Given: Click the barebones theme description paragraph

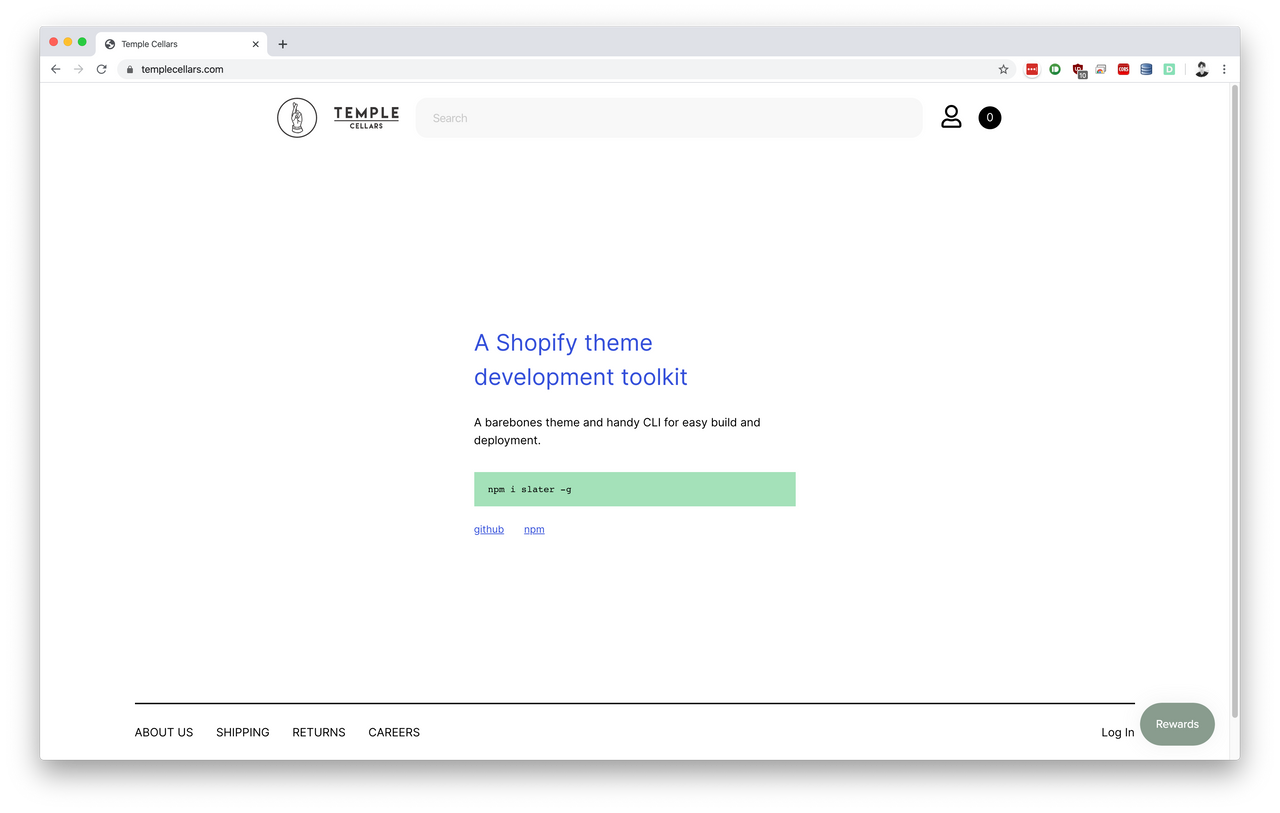Looking at the screenshot, I should pos(617,431).
